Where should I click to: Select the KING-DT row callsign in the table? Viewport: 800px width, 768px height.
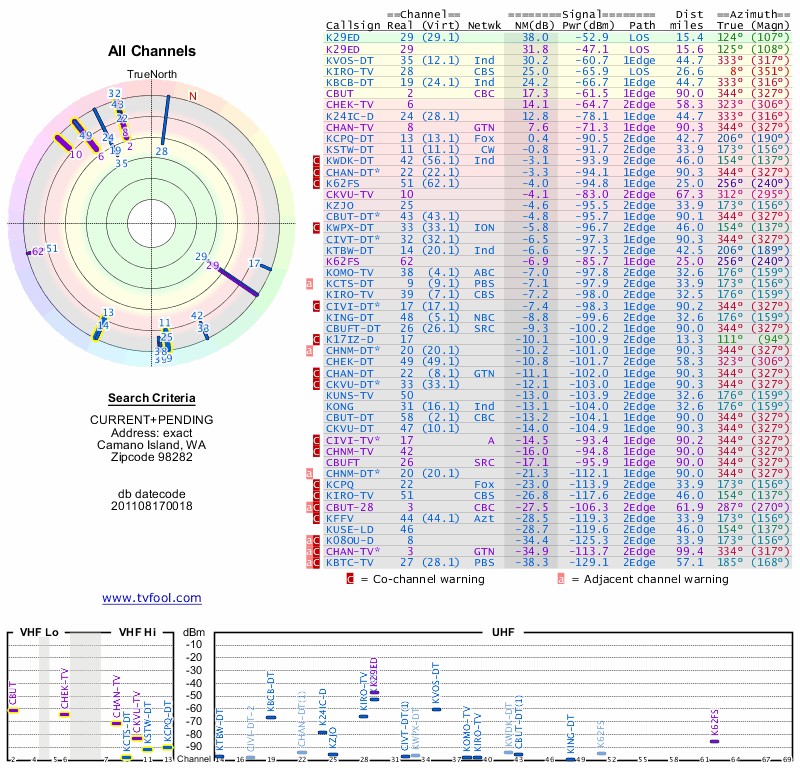pyautogui.click(x=351, y=317)
